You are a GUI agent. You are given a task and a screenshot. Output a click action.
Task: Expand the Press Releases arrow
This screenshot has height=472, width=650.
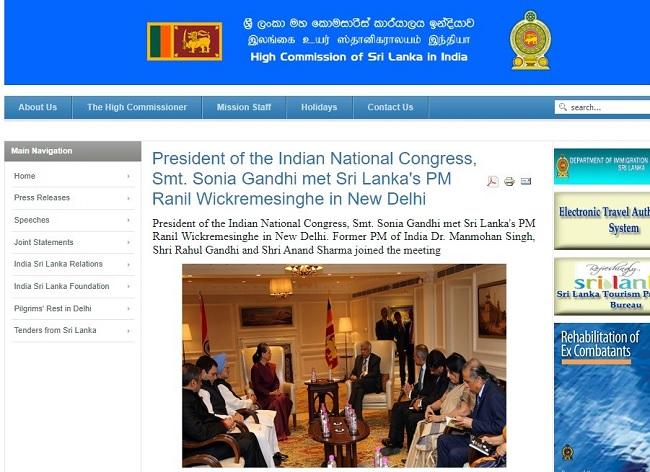pos(129,198)
